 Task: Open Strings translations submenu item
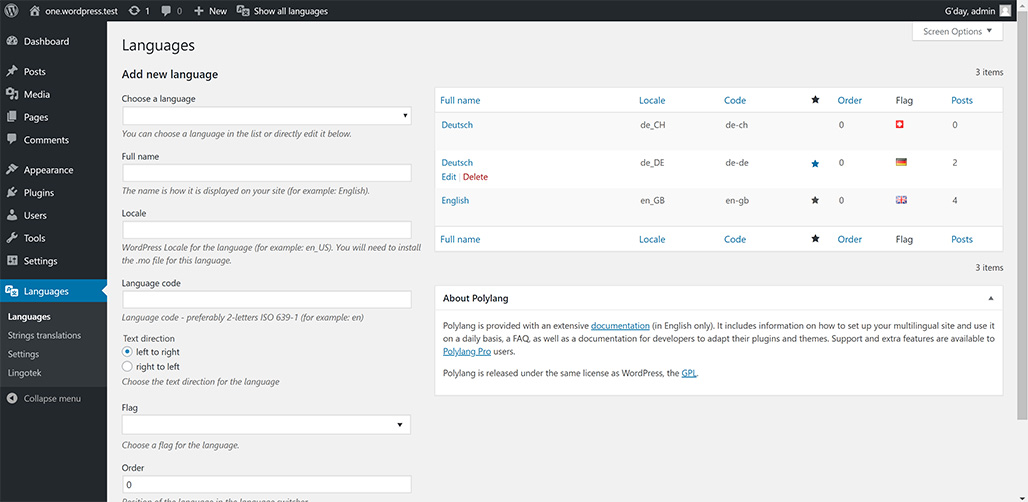pos(45,336)
